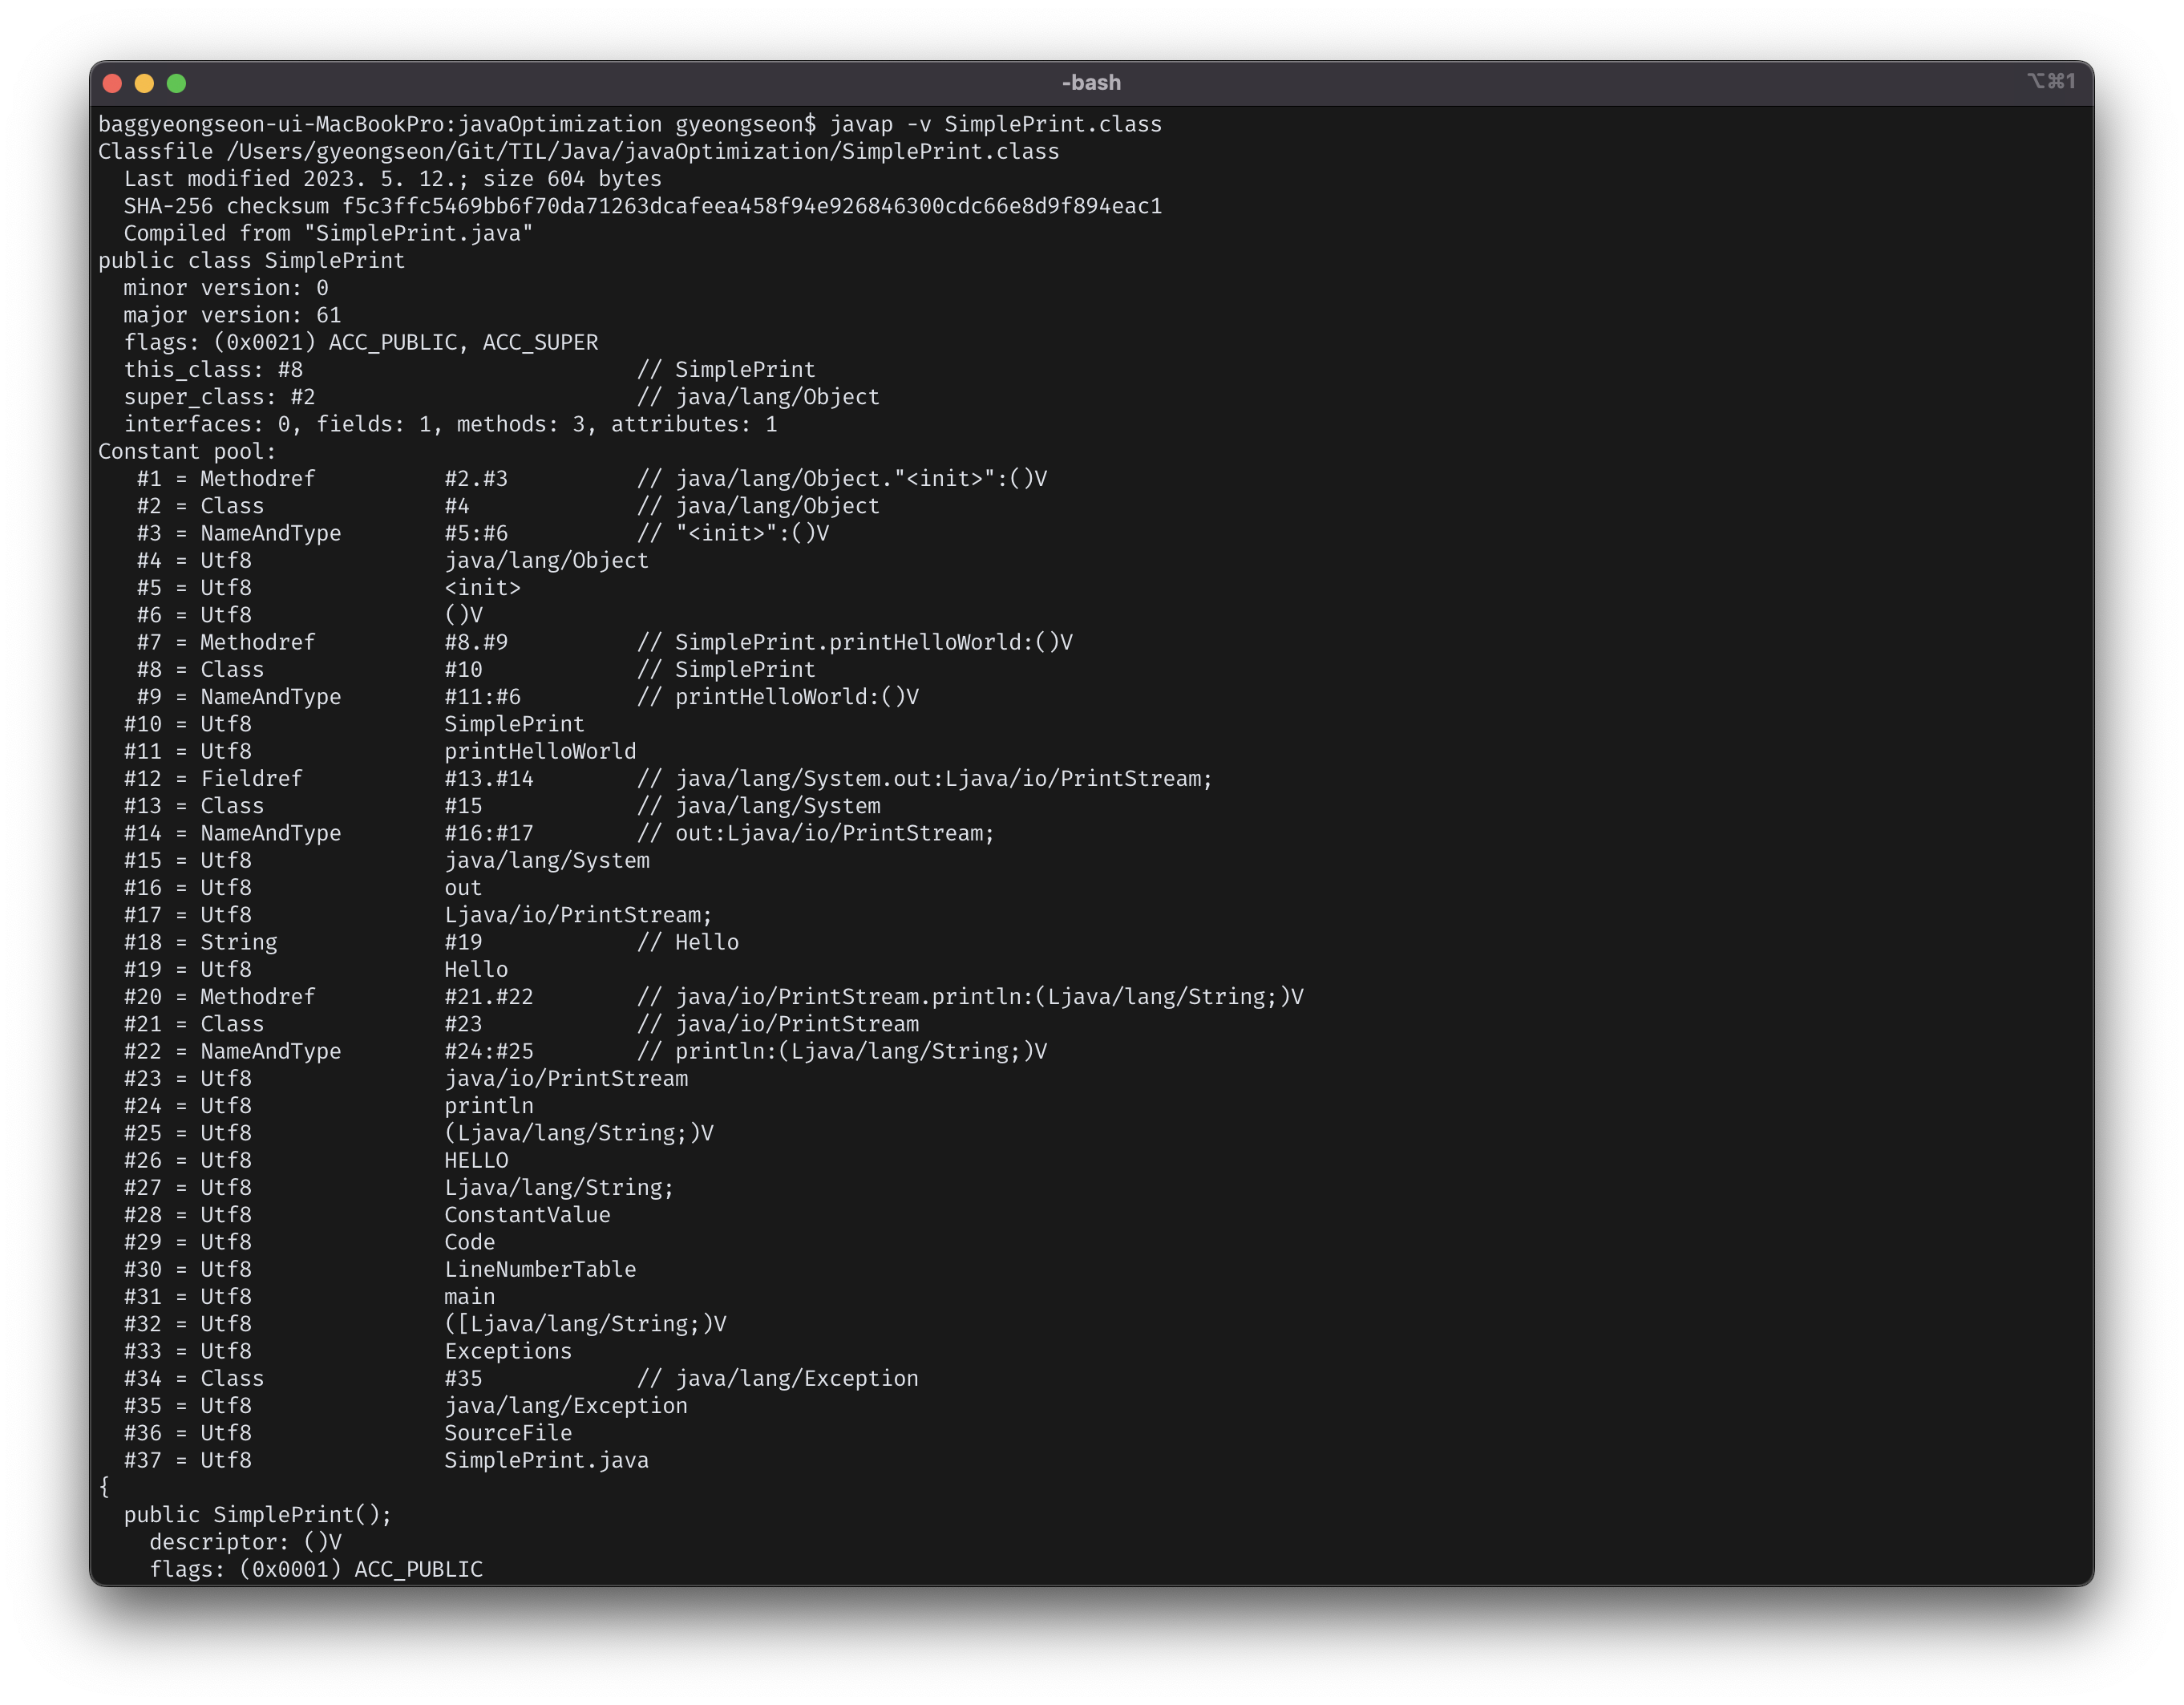Click the 'descriptor: ()V' line
This screenshot has height=1705, width=2184.
245,1542
